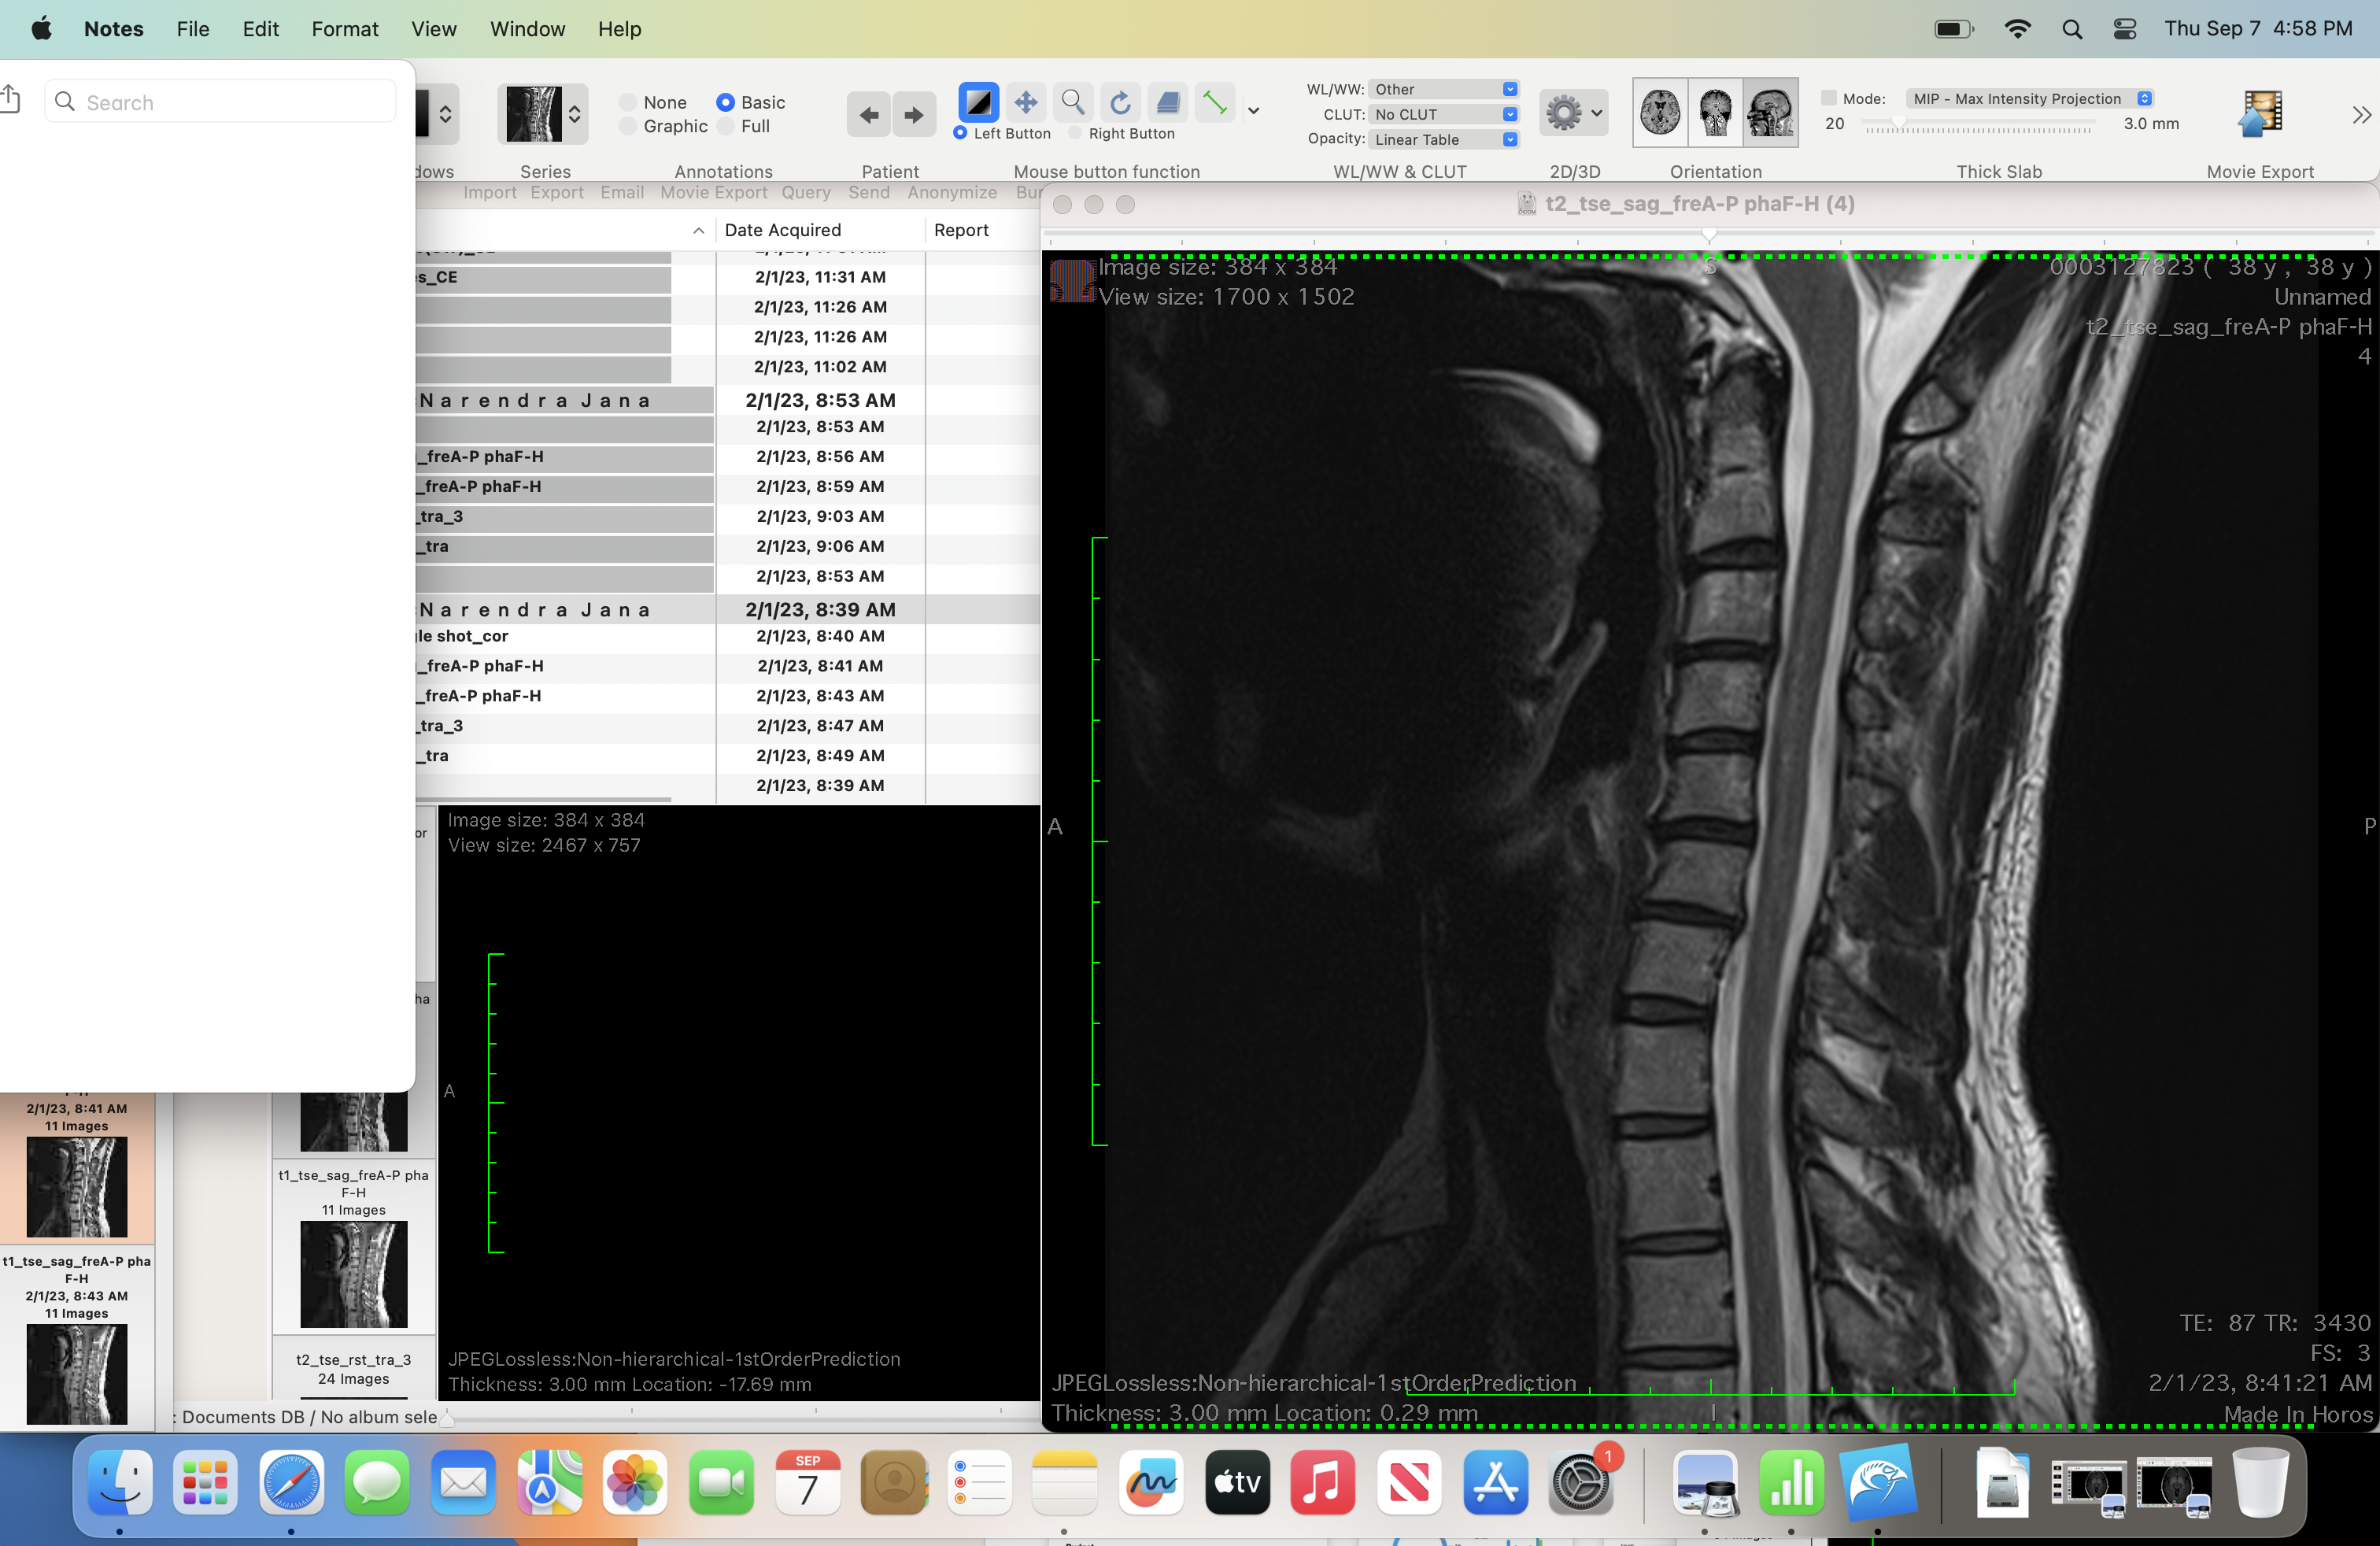Enable the Thick Slab Mode checkbox
The image size is (2380, 1546).
[x=1828, y=98]
